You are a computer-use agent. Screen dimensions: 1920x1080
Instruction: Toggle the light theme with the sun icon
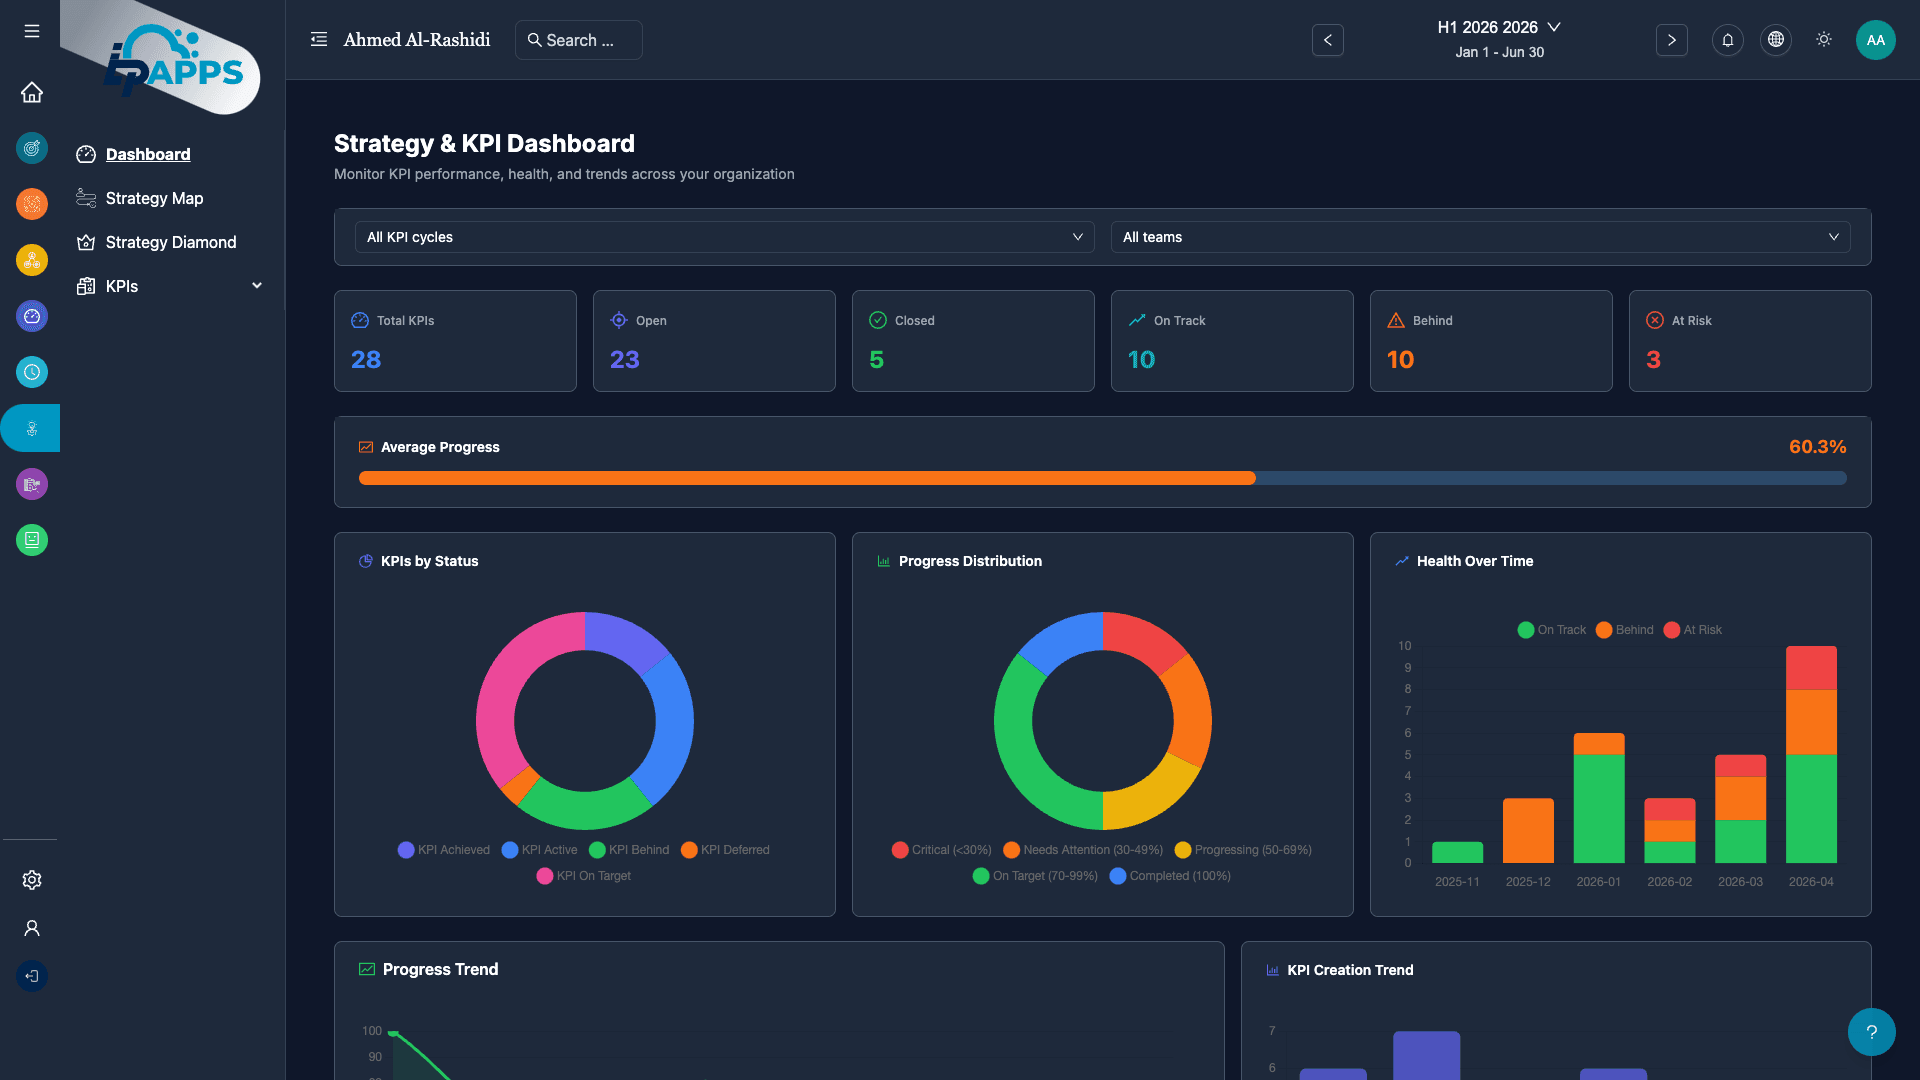pos(1823,40)
